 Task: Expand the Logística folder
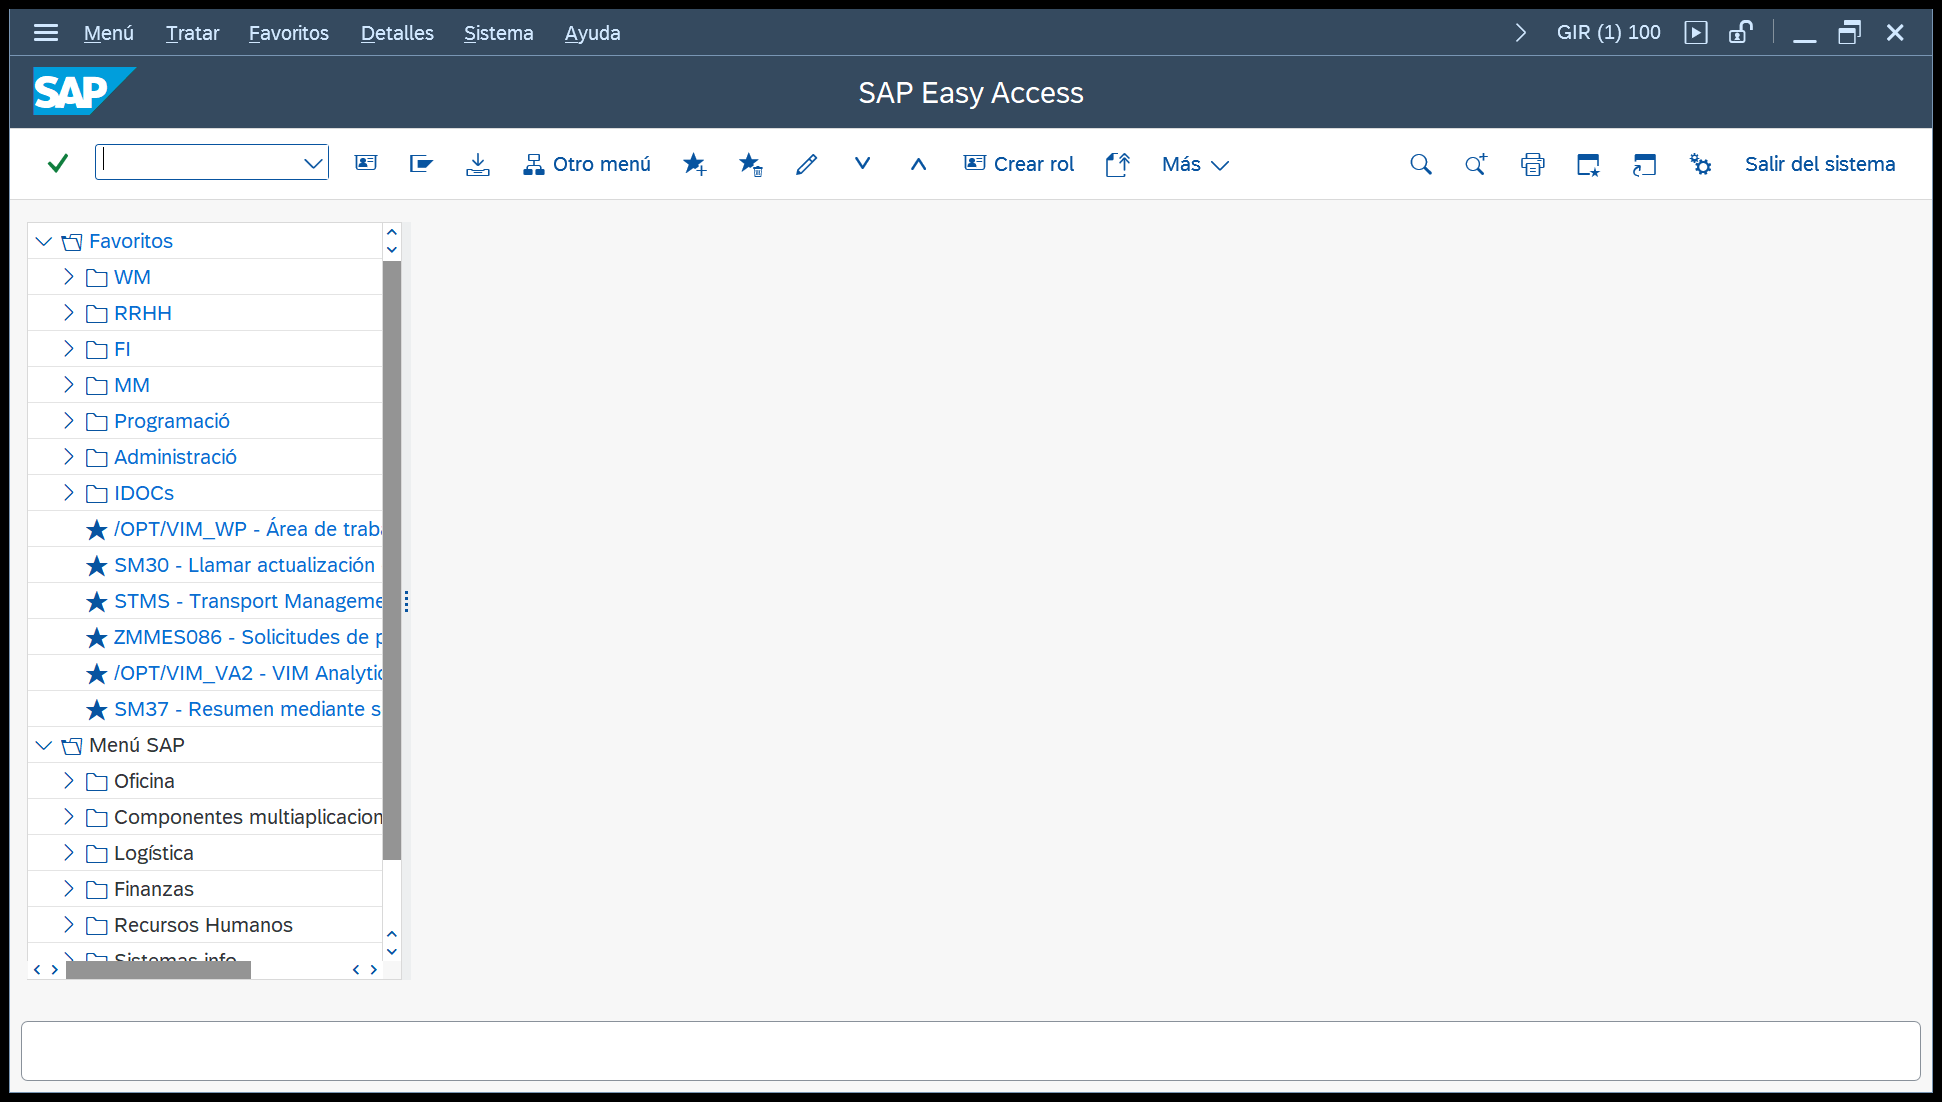[68, 853]
